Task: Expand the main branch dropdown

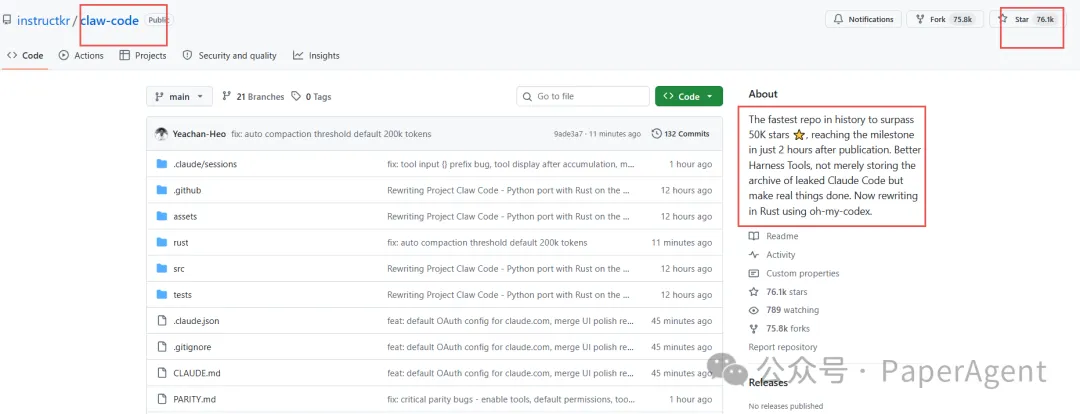Action: pyautogui.click(x=179, y=96)
